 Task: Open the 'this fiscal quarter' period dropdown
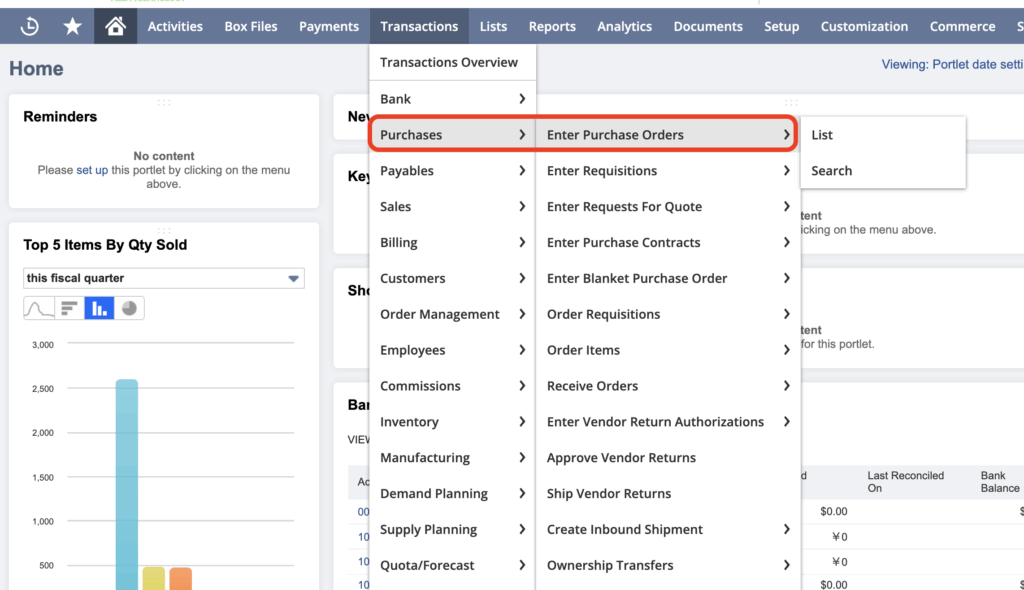pyautogui.click(x=164, y=278)
